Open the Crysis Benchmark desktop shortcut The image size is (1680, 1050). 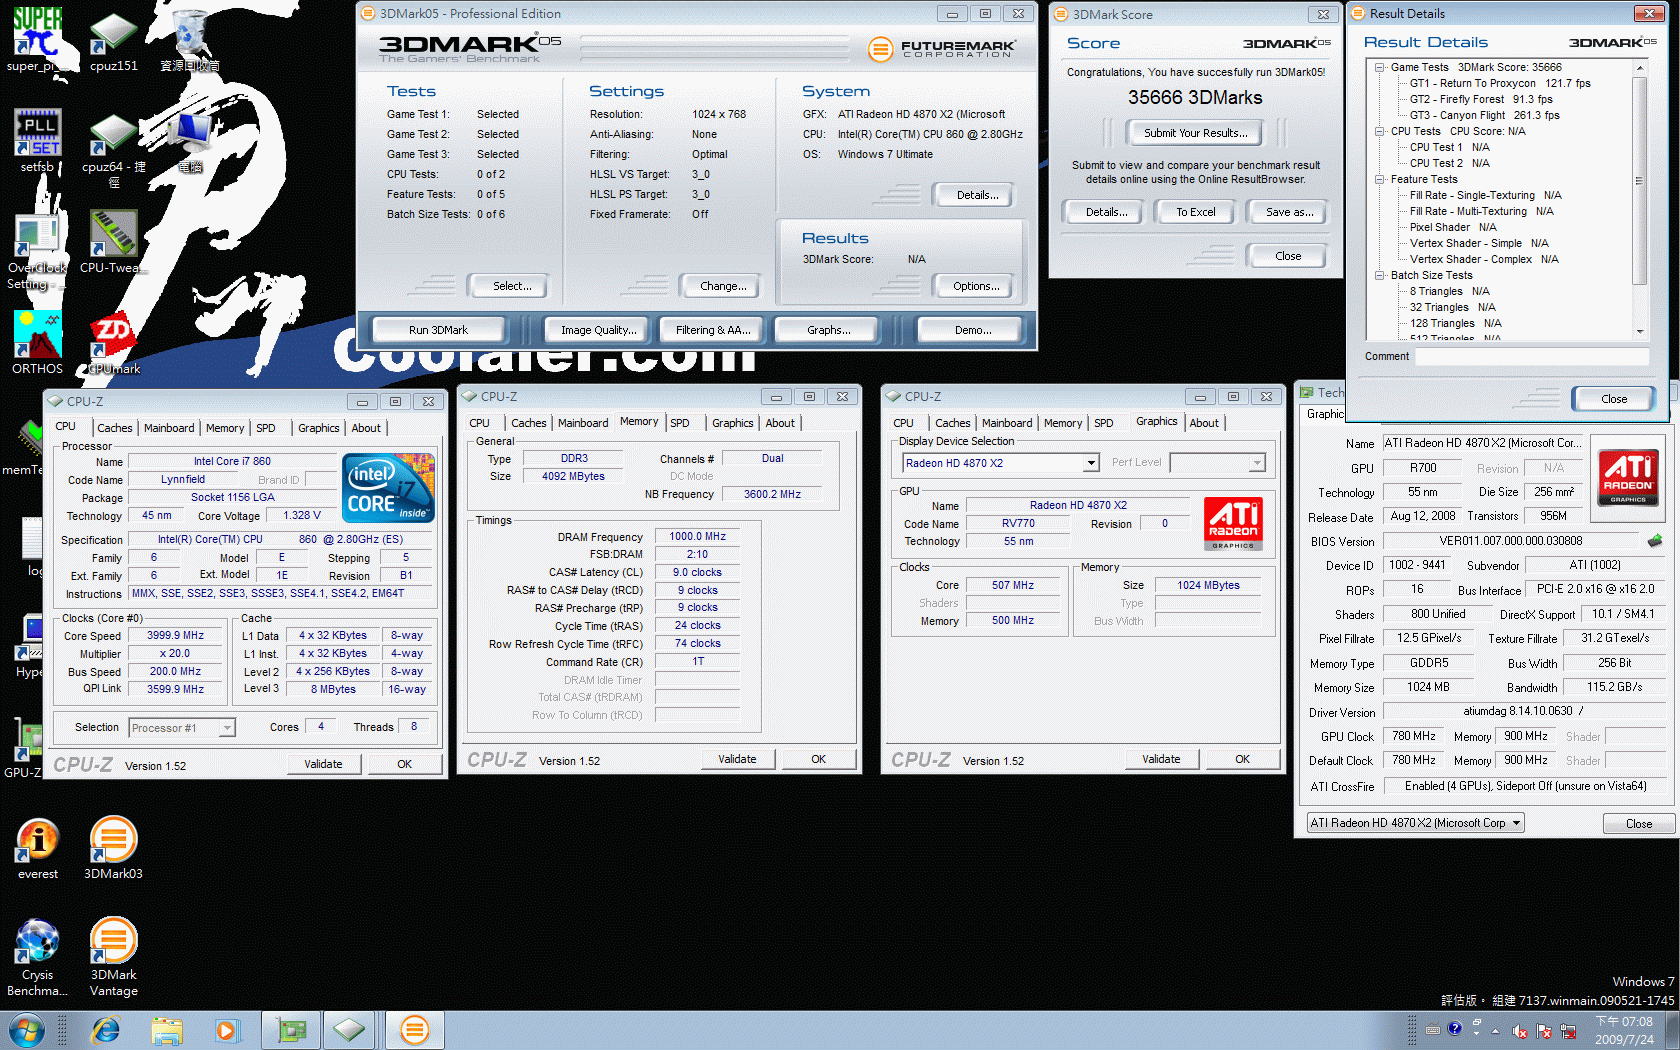click(37, 943)
